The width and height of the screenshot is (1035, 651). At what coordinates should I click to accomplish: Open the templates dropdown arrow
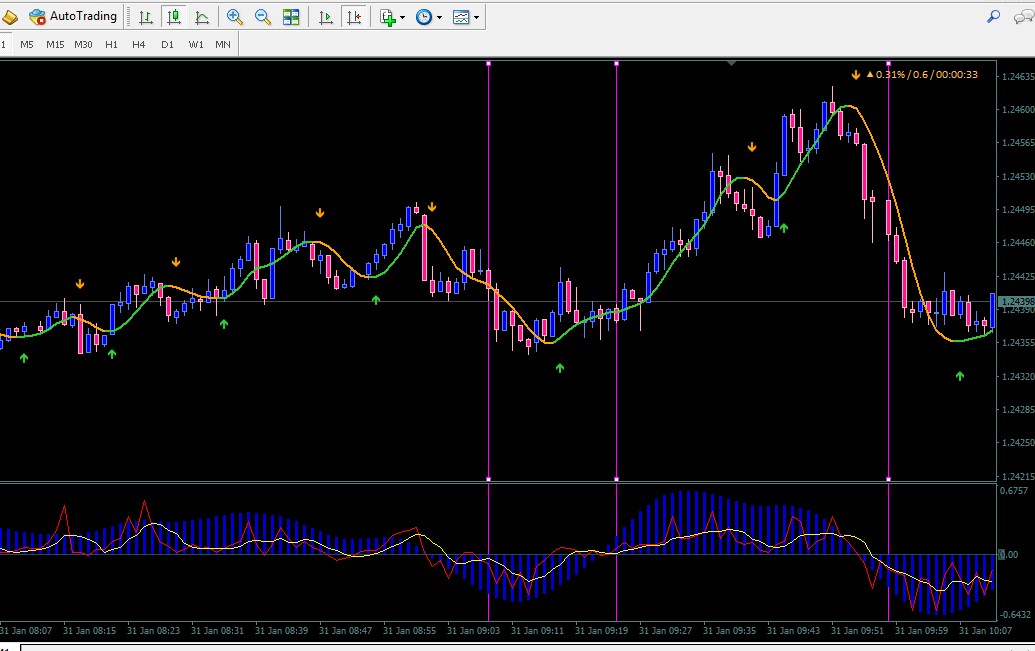click(477, 18)
